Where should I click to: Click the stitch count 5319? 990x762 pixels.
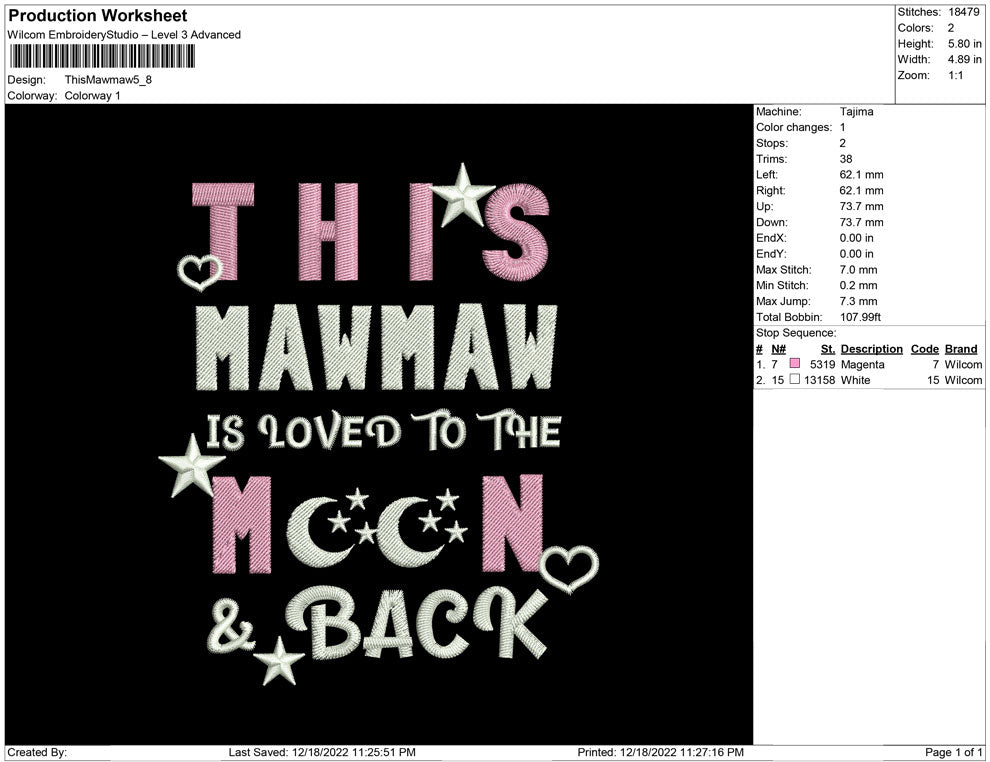pos(823,364)
